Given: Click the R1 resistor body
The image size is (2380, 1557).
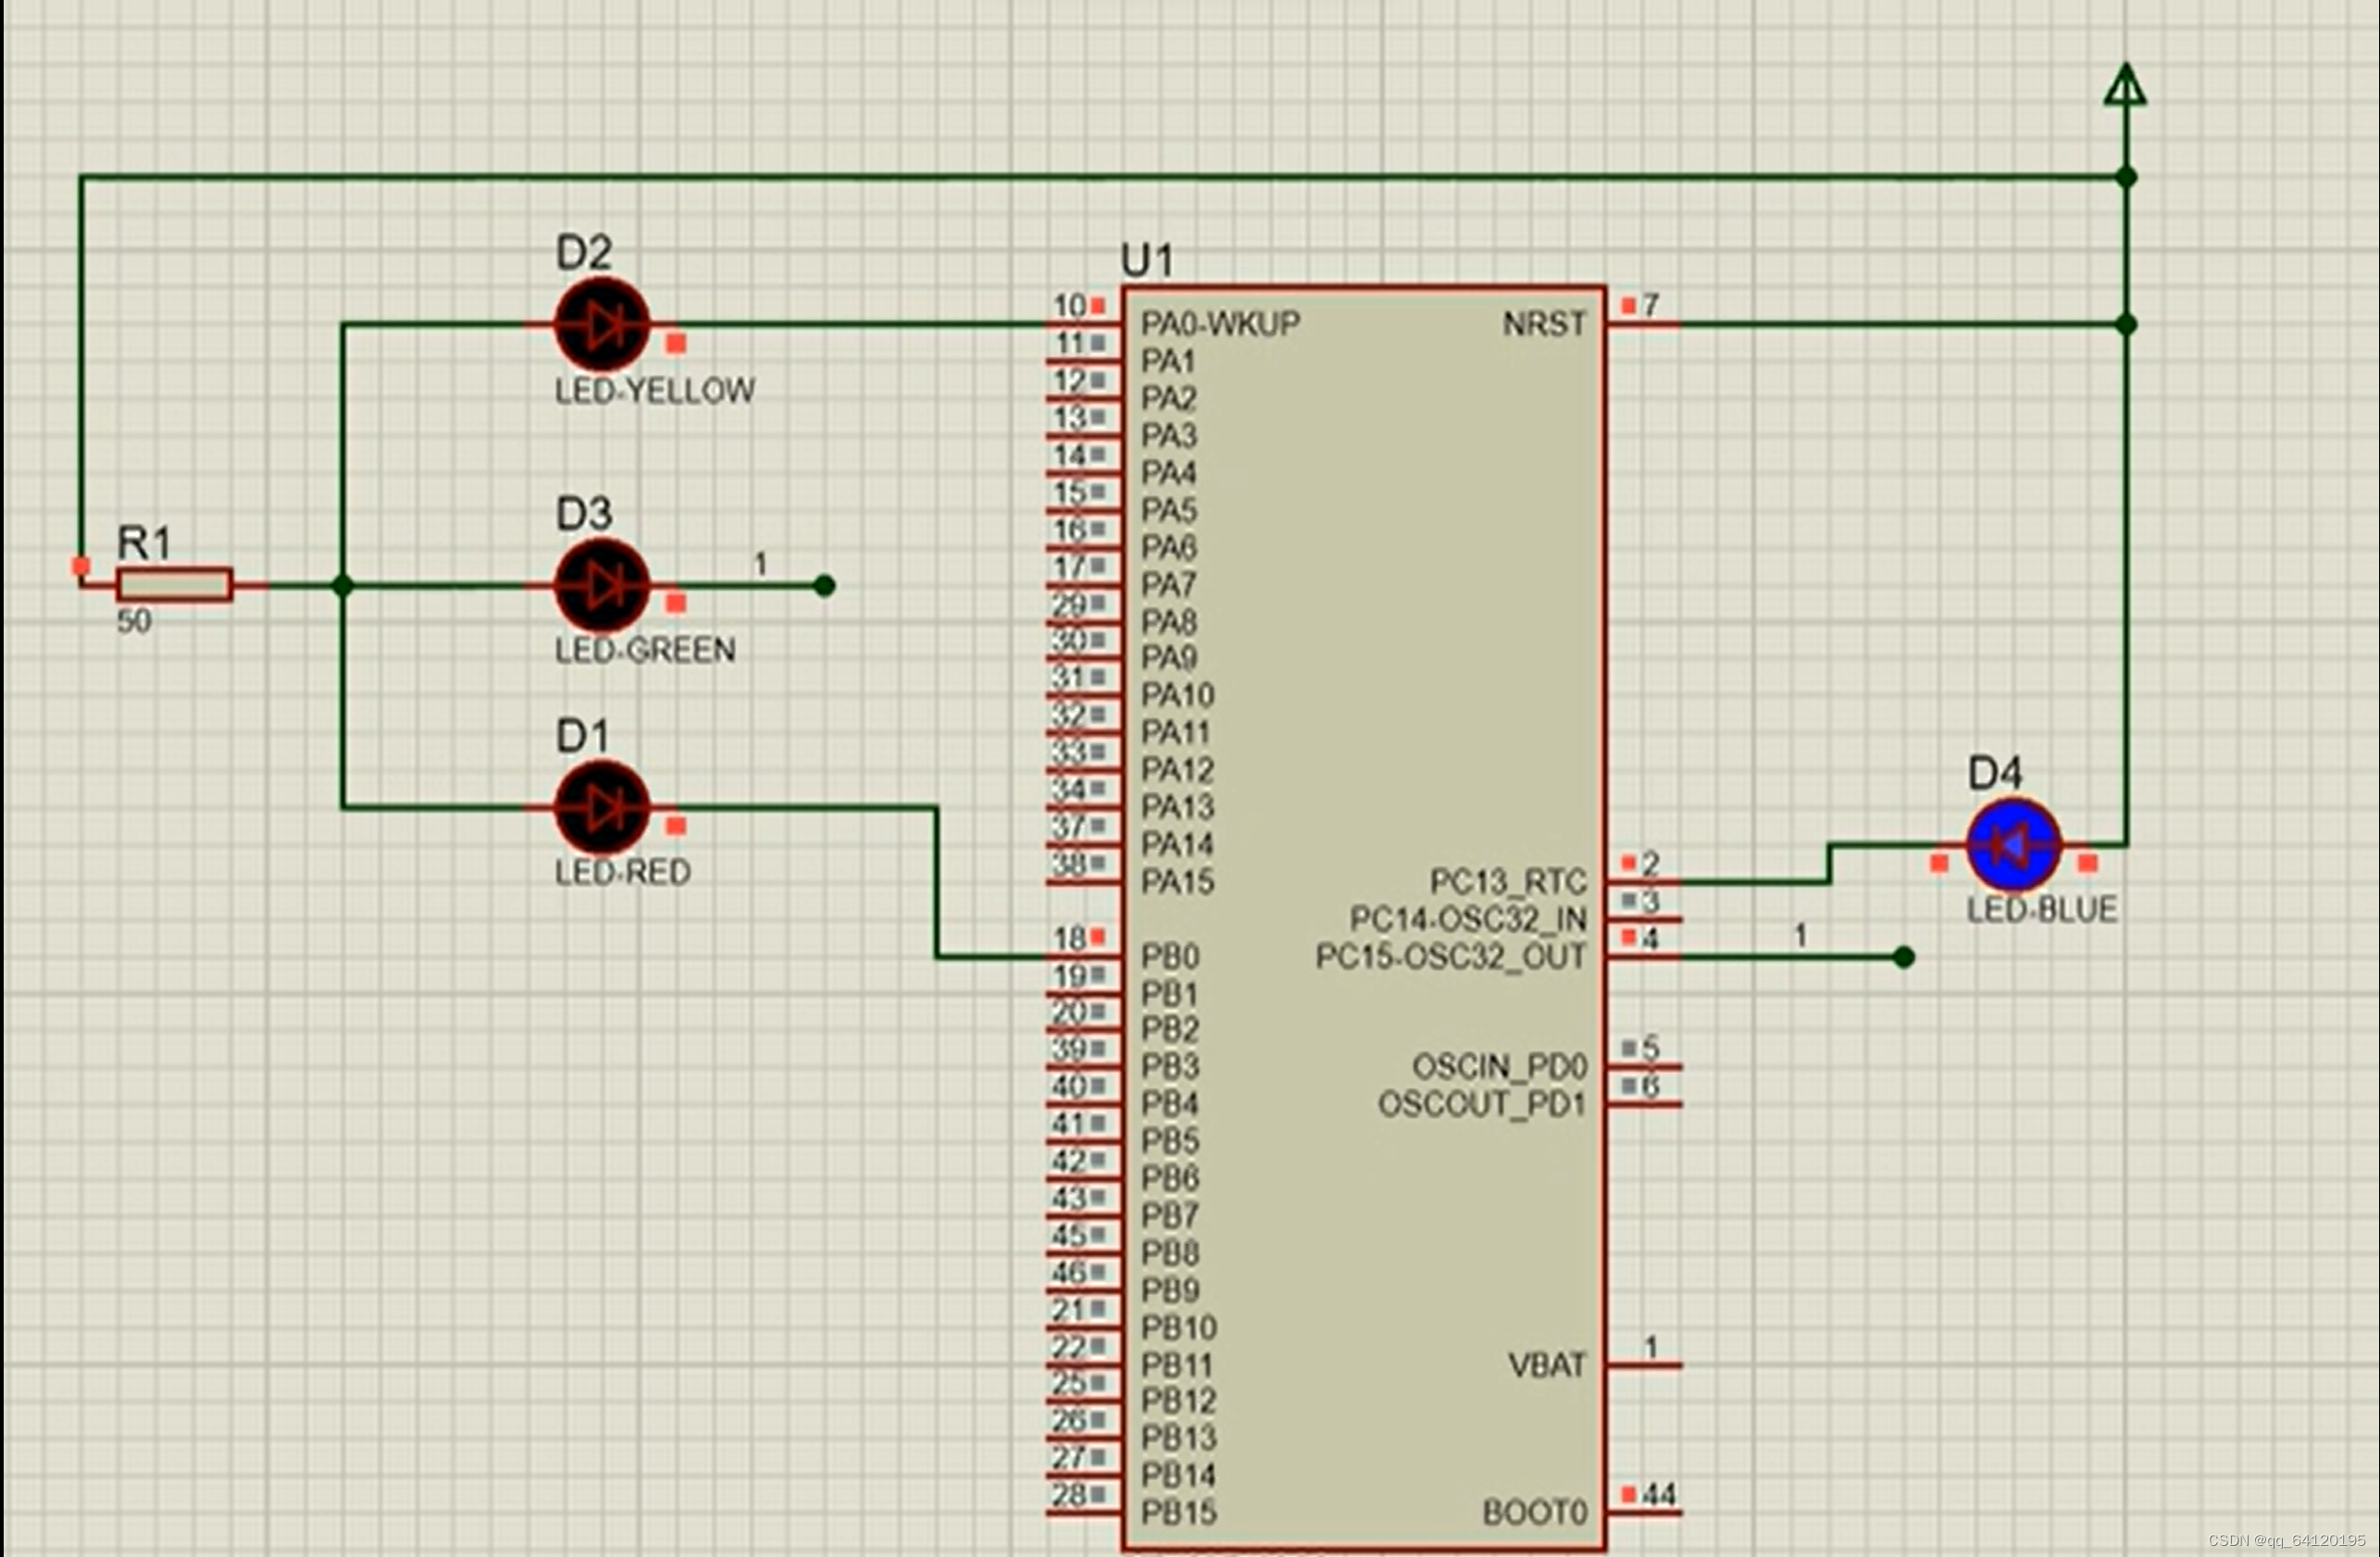Looking at the screenshot, I should (x=175, y=585).
